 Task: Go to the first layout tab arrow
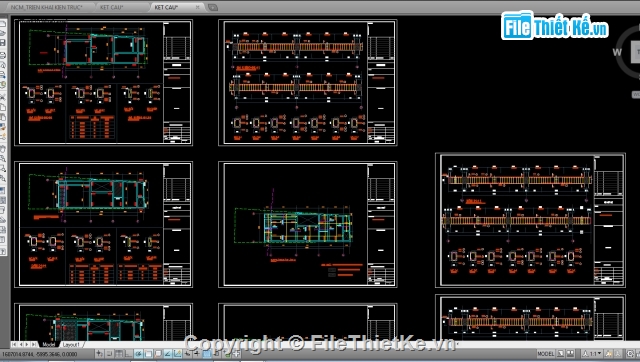(x=15, y=344)
